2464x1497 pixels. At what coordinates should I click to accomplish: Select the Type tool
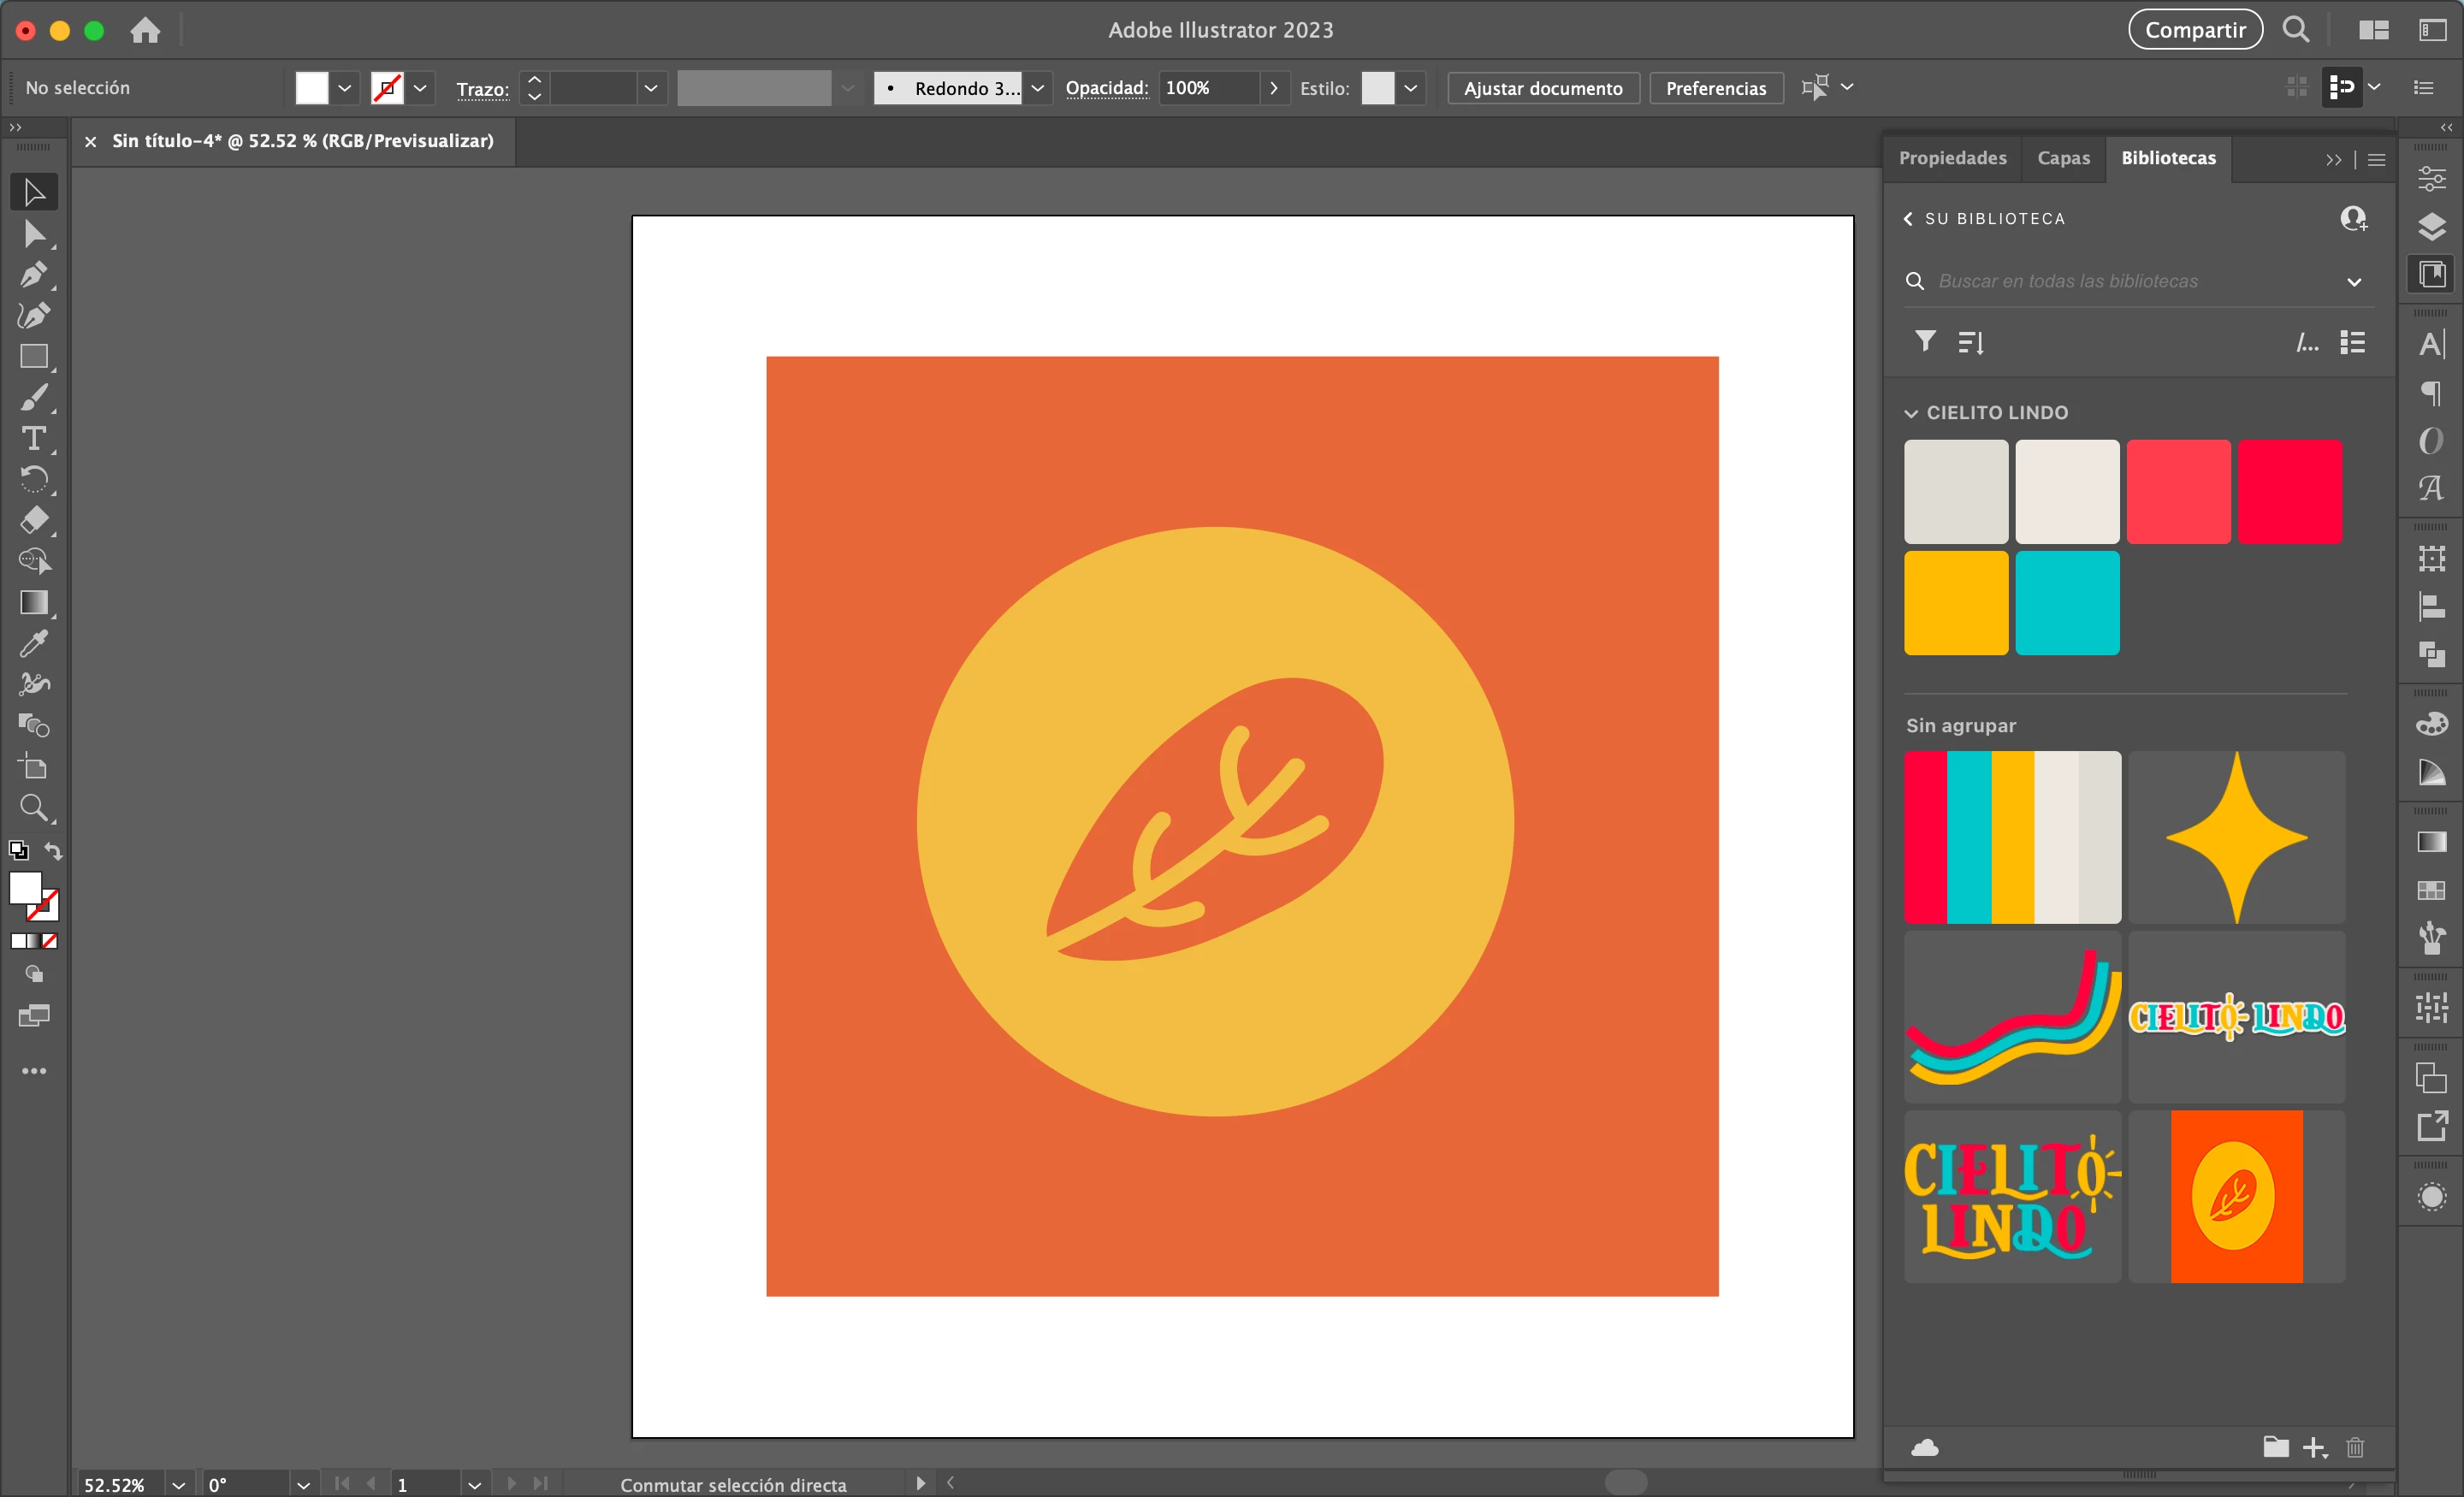pos(33,438)
